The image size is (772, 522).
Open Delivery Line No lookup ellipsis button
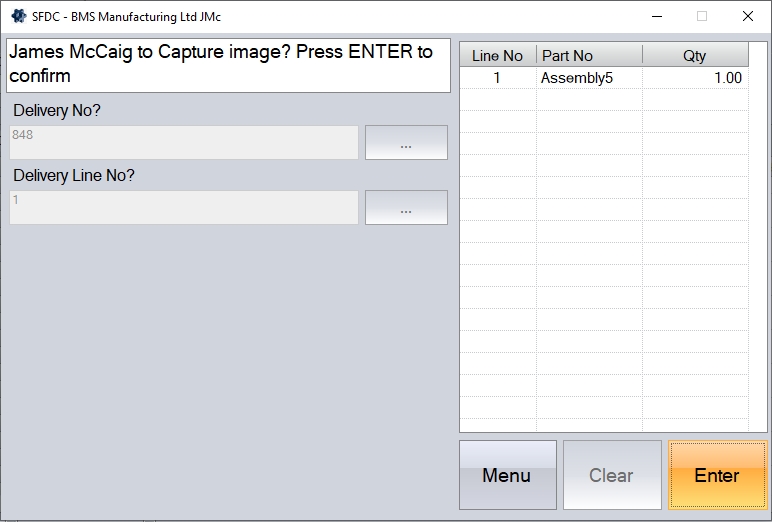click(x=406, y=208)
